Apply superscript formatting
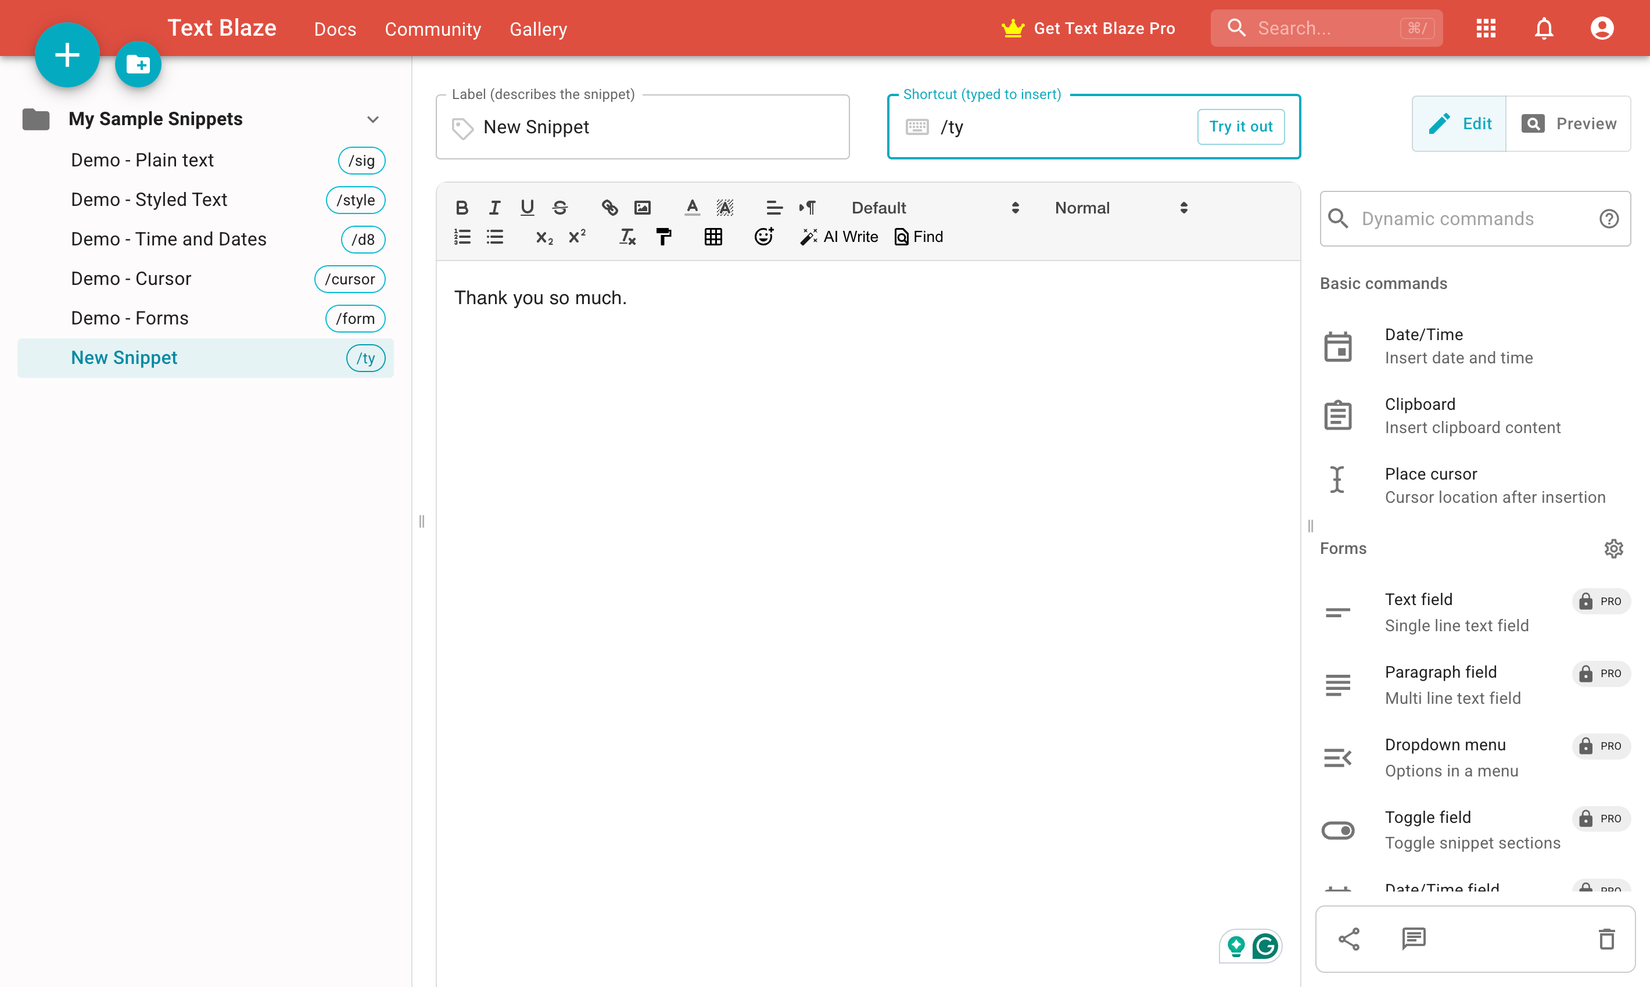 pos(577,238)
